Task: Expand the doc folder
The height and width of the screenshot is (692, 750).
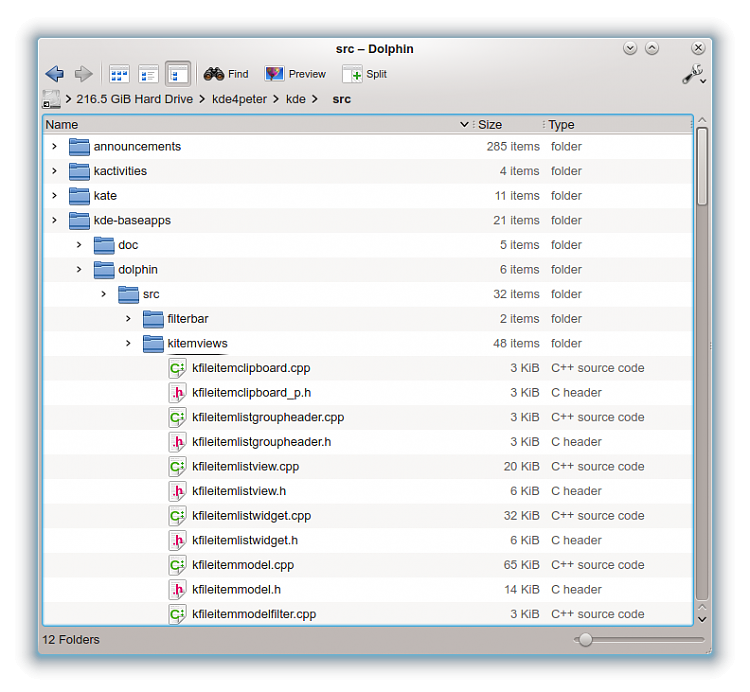Action: 79,245
